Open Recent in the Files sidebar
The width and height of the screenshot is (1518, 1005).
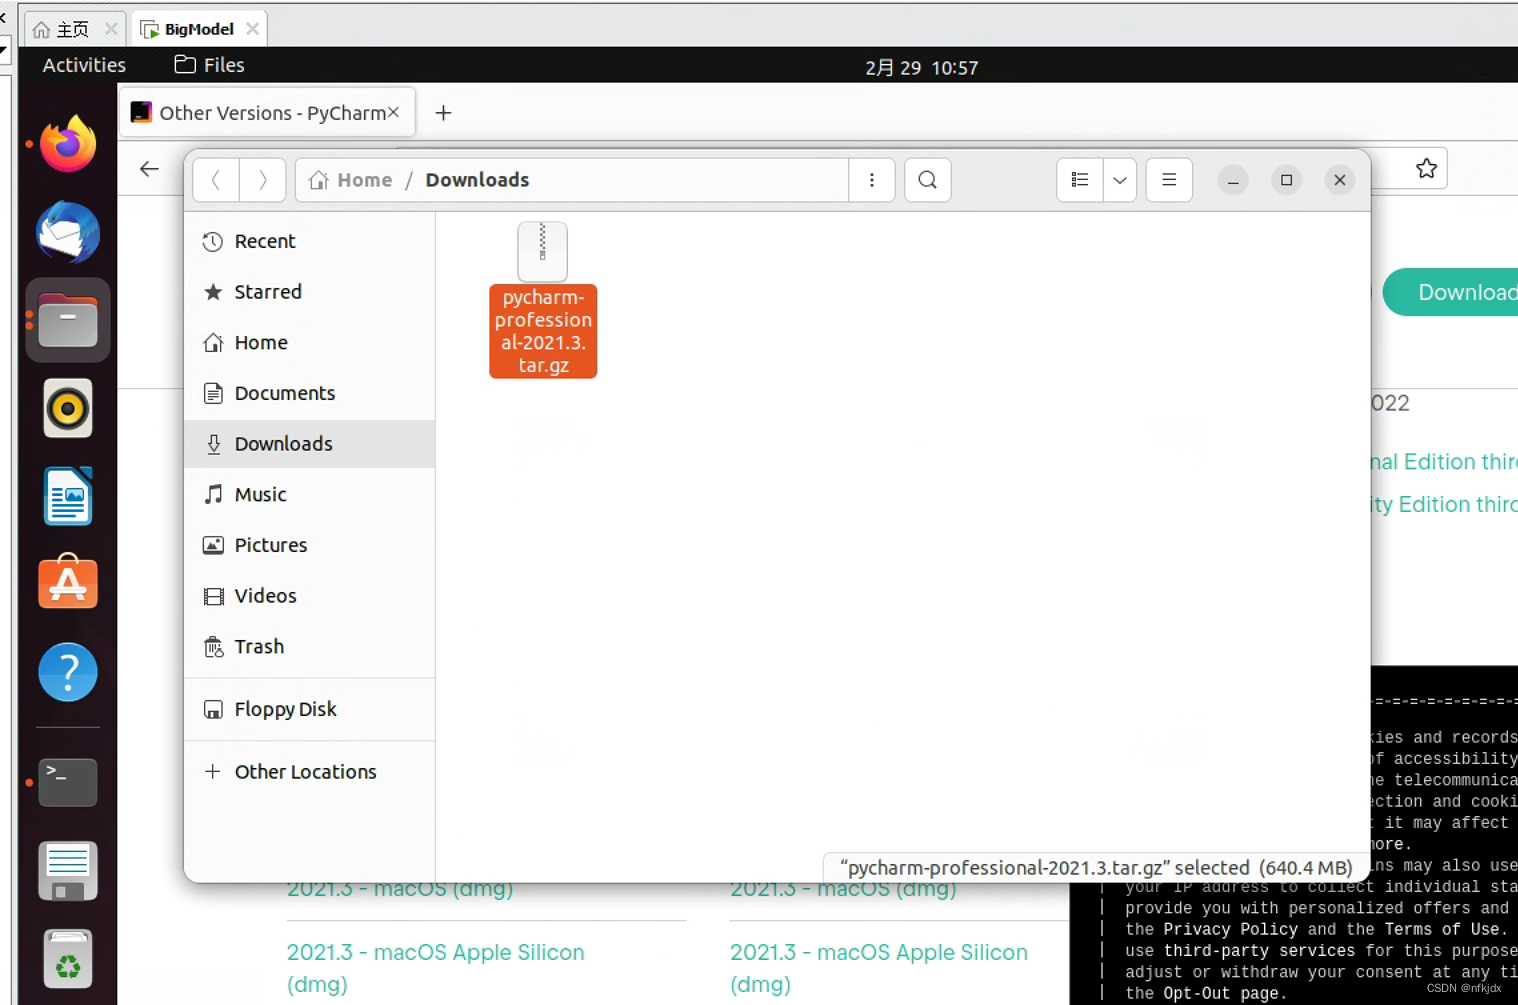click(x=310, y=241)
